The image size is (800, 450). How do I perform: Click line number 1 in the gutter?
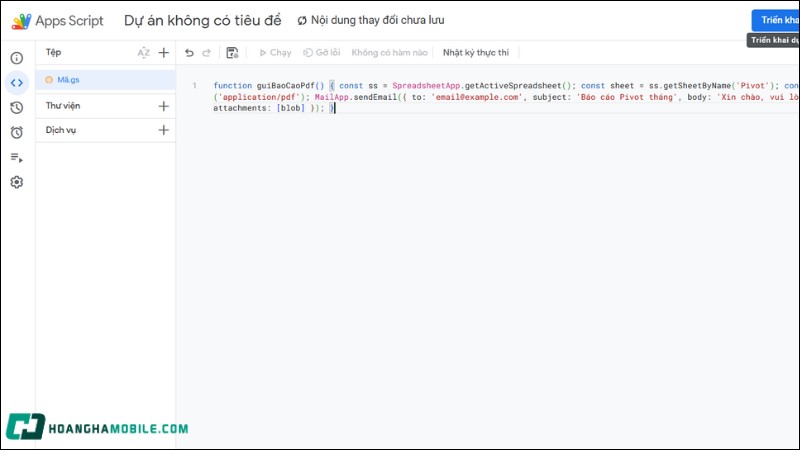(194, 86)
